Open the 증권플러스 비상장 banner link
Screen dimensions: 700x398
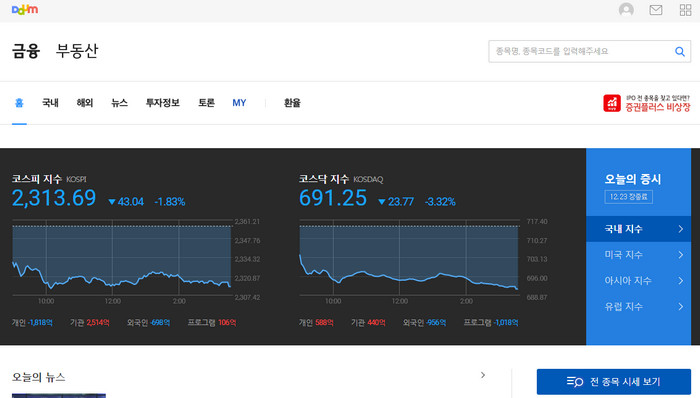[646, 103]
